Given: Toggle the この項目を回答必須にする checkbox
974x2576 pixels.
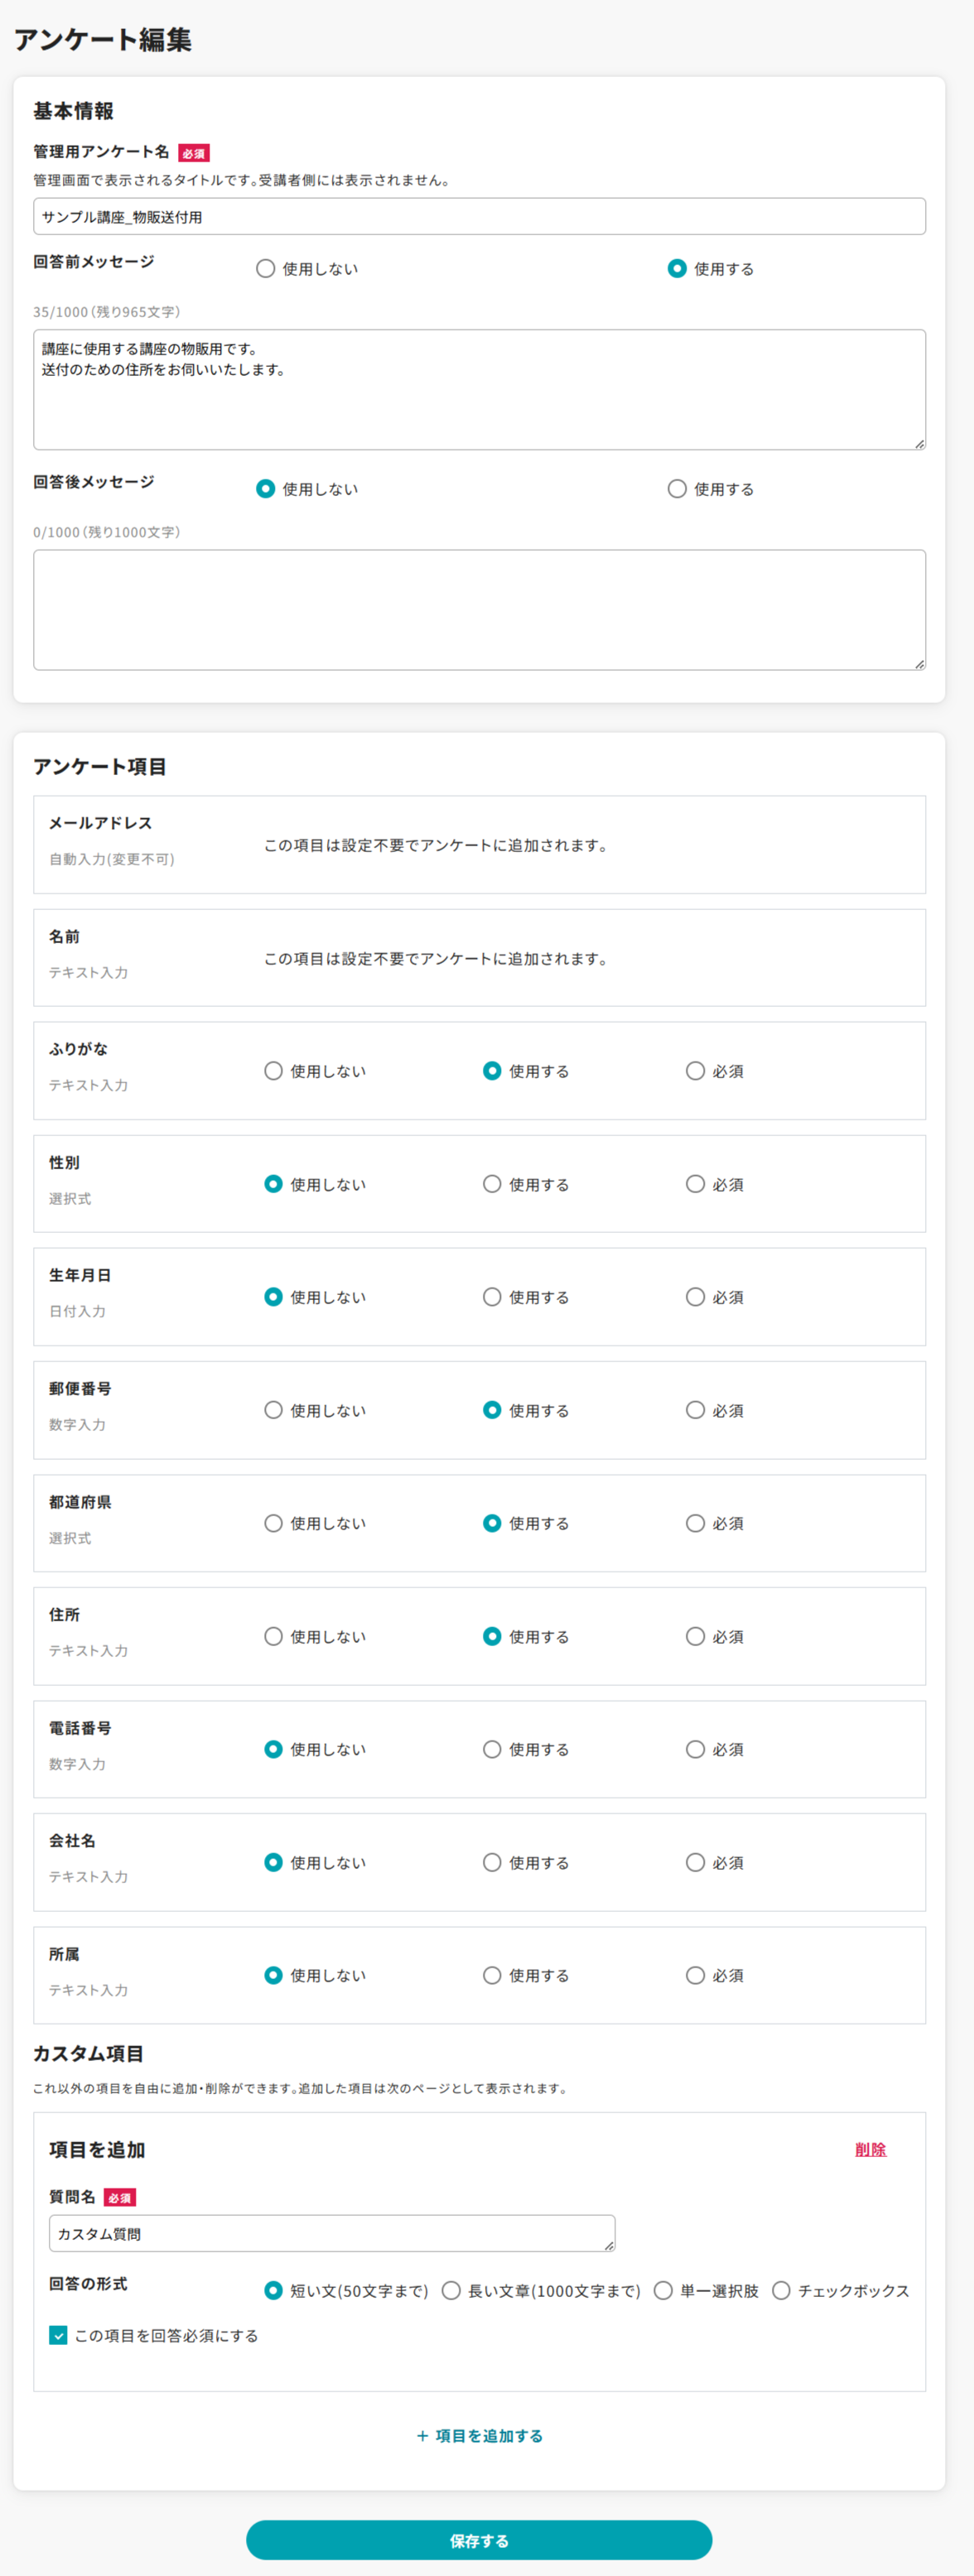Looking at the screenshot, I should pyautogui.click(x=58, y=2335).
